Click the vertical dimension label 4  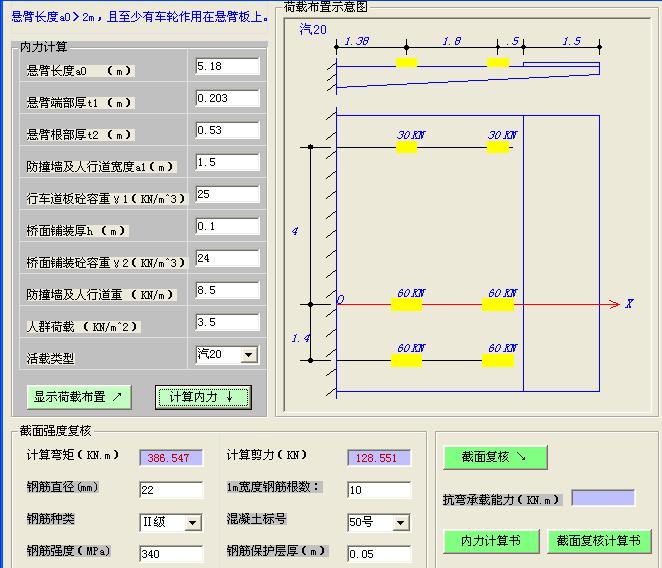pos(295,231)
